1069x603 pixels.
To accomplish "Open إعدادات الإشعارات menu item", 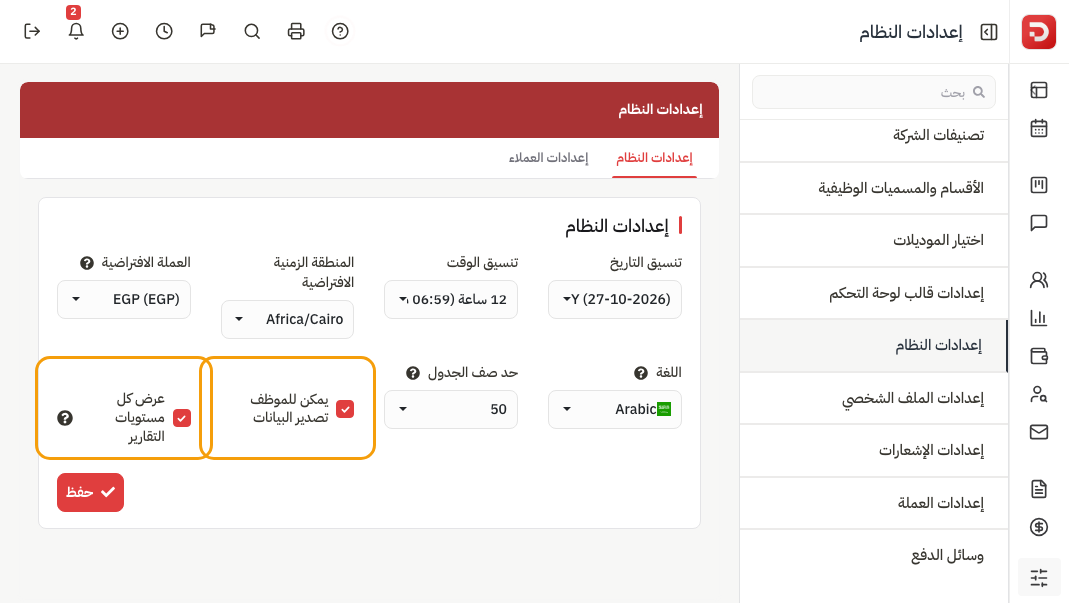I will click(x=874, y=451).
